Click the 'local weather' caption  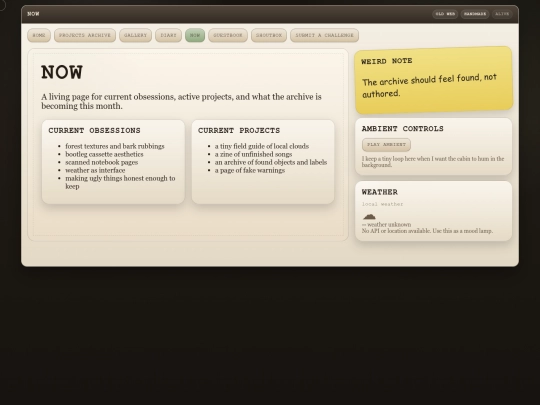(x=382, y=204)
